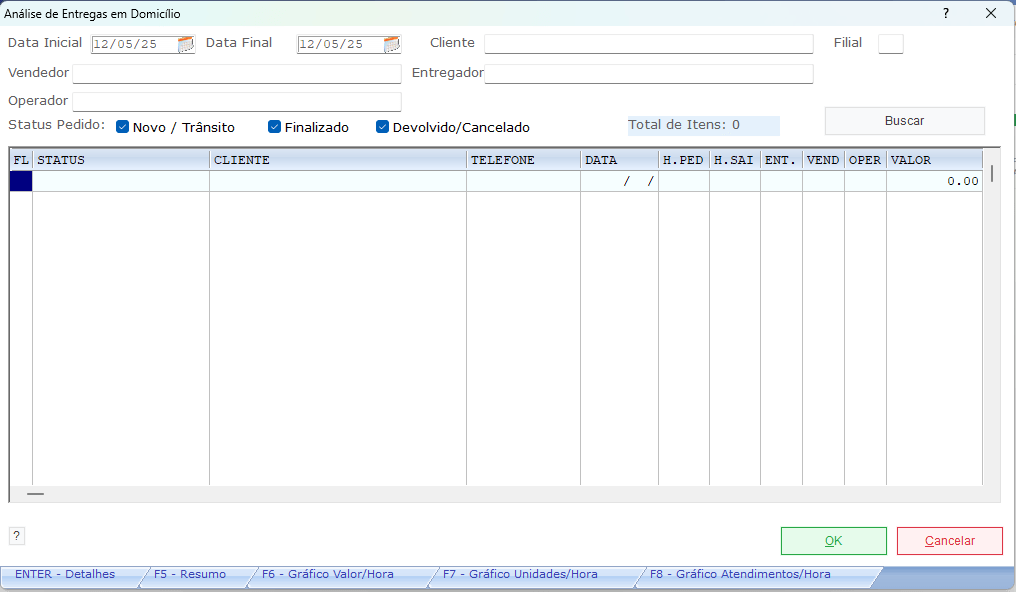Focus the Cliente input field
1016x592 pixels.
pos(648,44)
